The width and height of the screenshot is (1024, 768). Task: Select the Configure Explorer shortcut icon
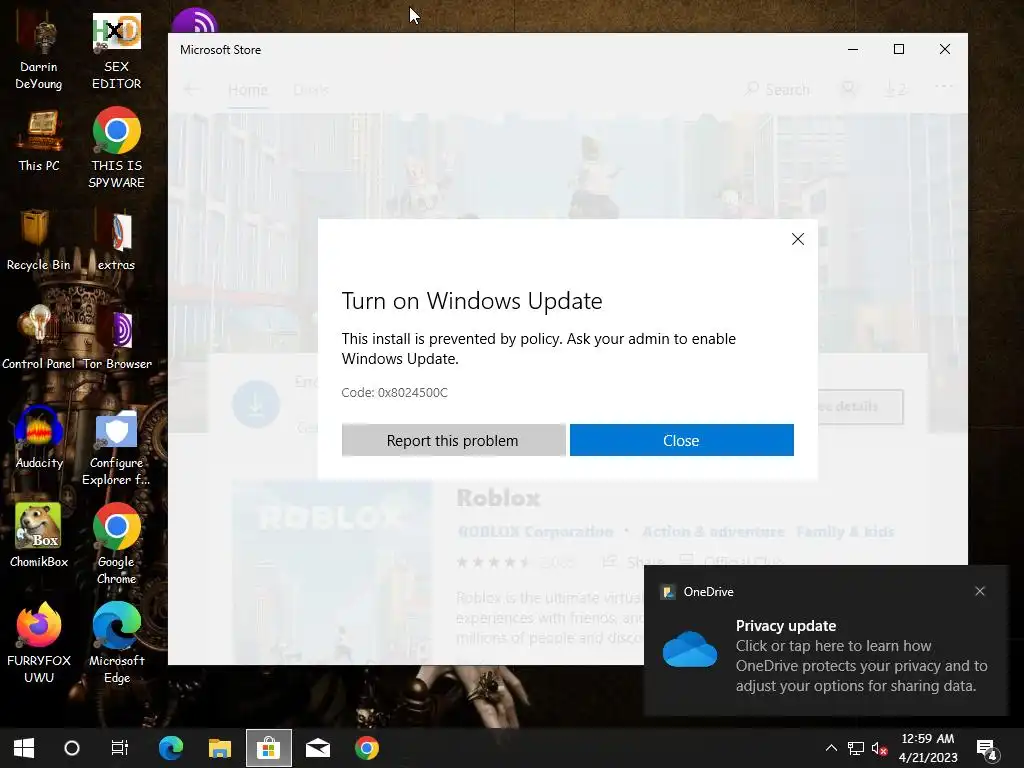tap(116, 448)
